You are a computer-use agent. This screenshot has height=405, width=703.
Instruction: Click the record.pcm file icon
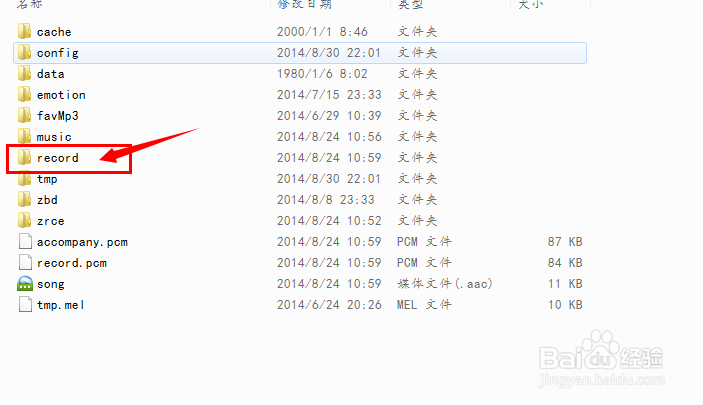tap(25, 263)
